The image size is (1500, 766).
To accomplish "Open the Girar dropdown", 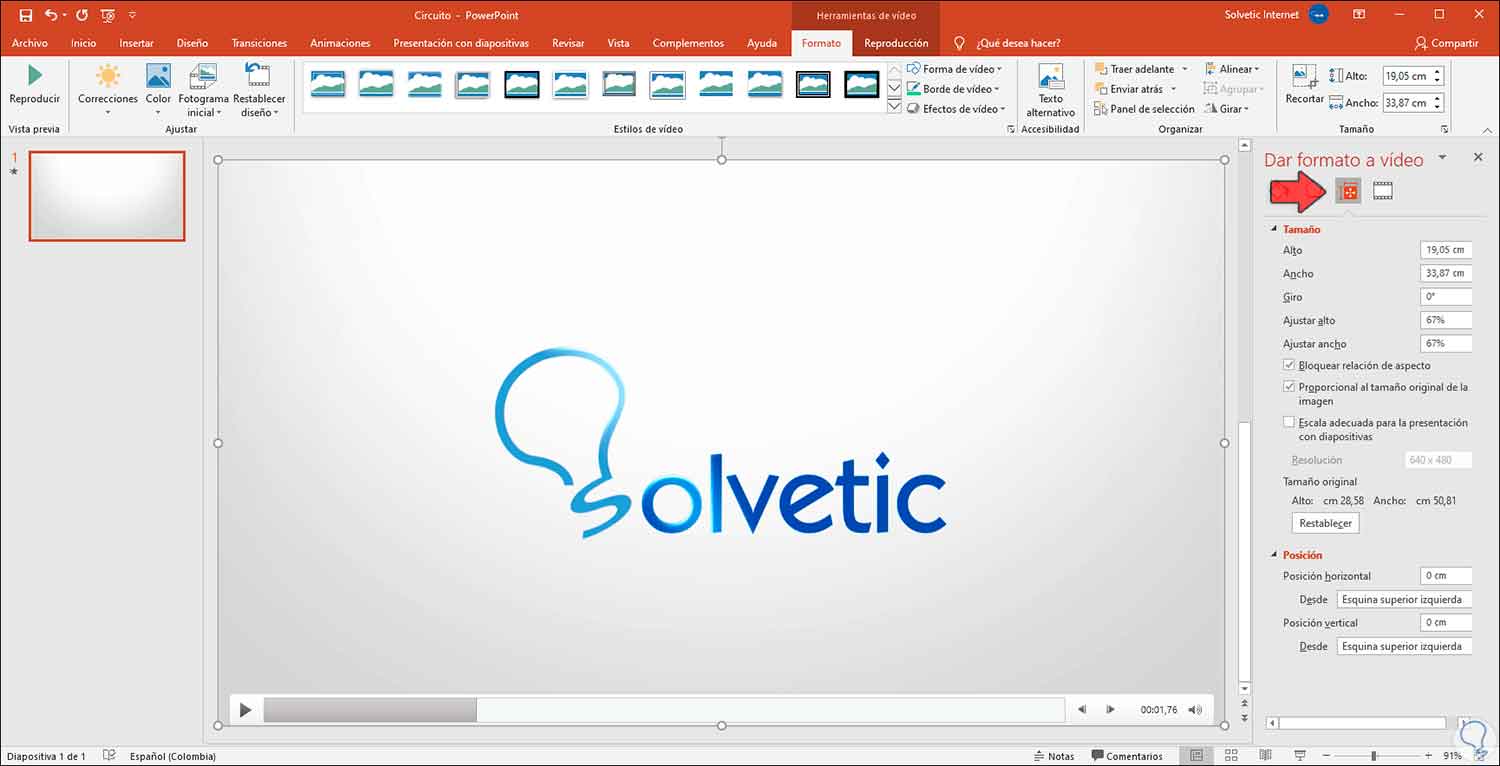I will pyautogui.click(x=1227, y=109).
